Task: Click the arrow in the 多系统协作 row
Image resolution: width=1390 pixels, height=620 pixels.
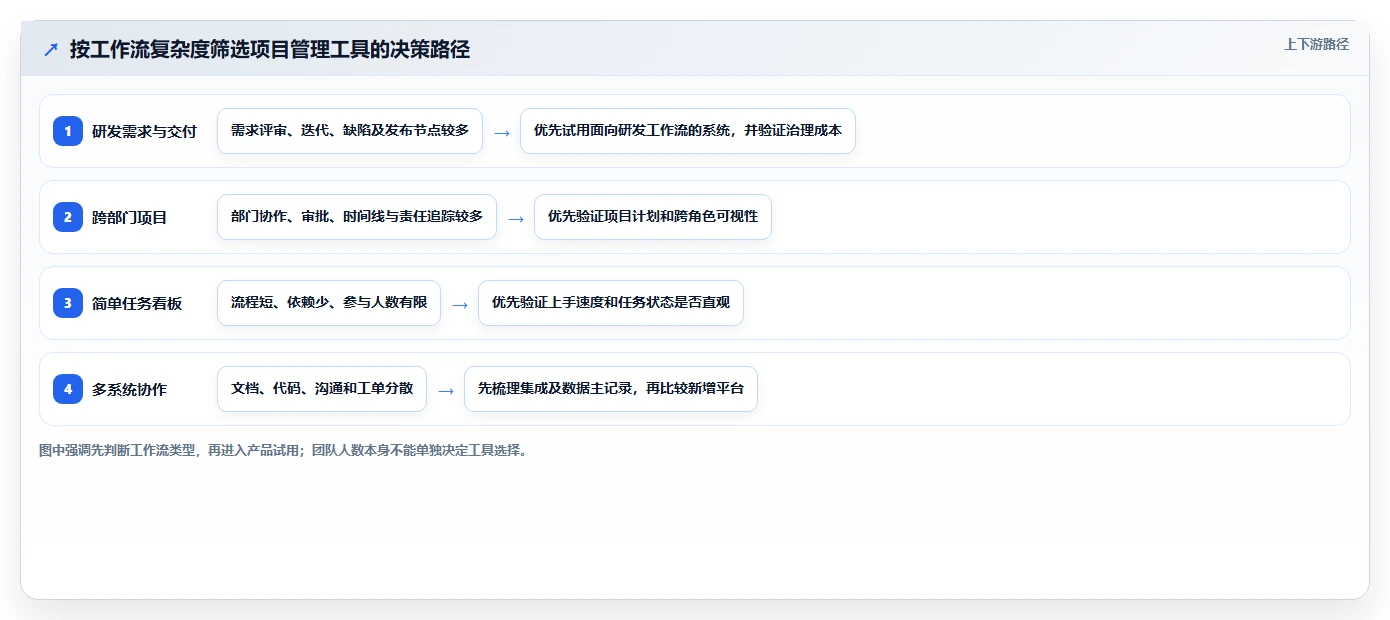Action: point(446,390)
